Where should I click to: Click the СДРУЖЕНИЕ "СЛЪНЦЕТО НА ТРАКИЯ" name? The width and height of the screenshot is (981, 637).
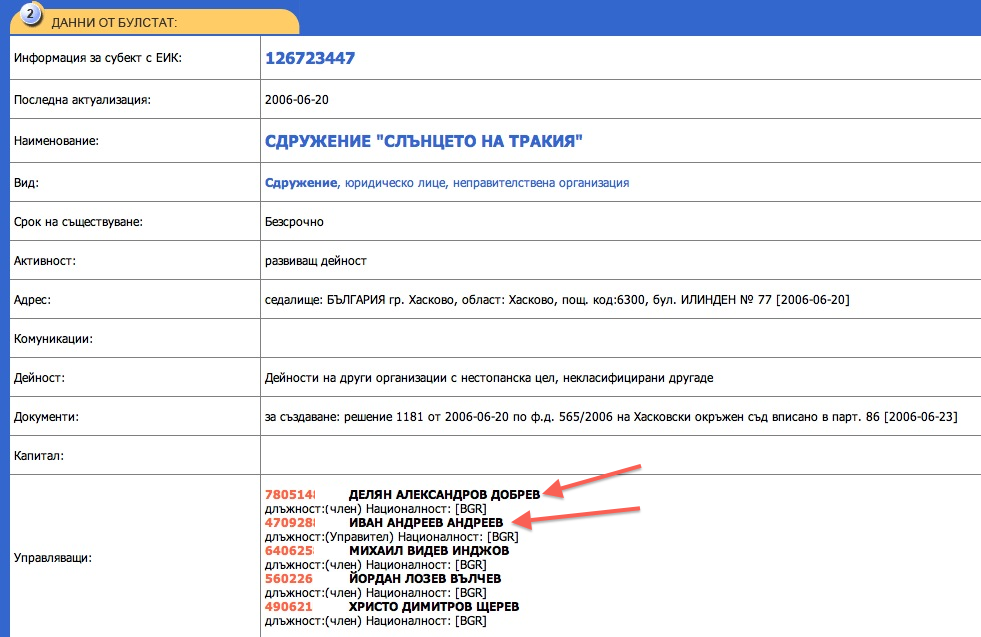tap(424, 142)
